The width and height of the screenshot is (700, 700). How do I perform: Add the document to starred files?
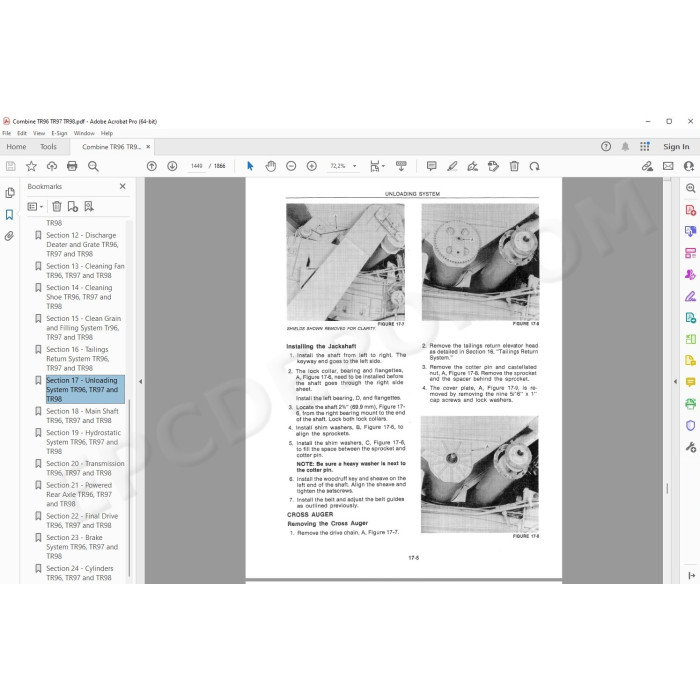(31, 167)
